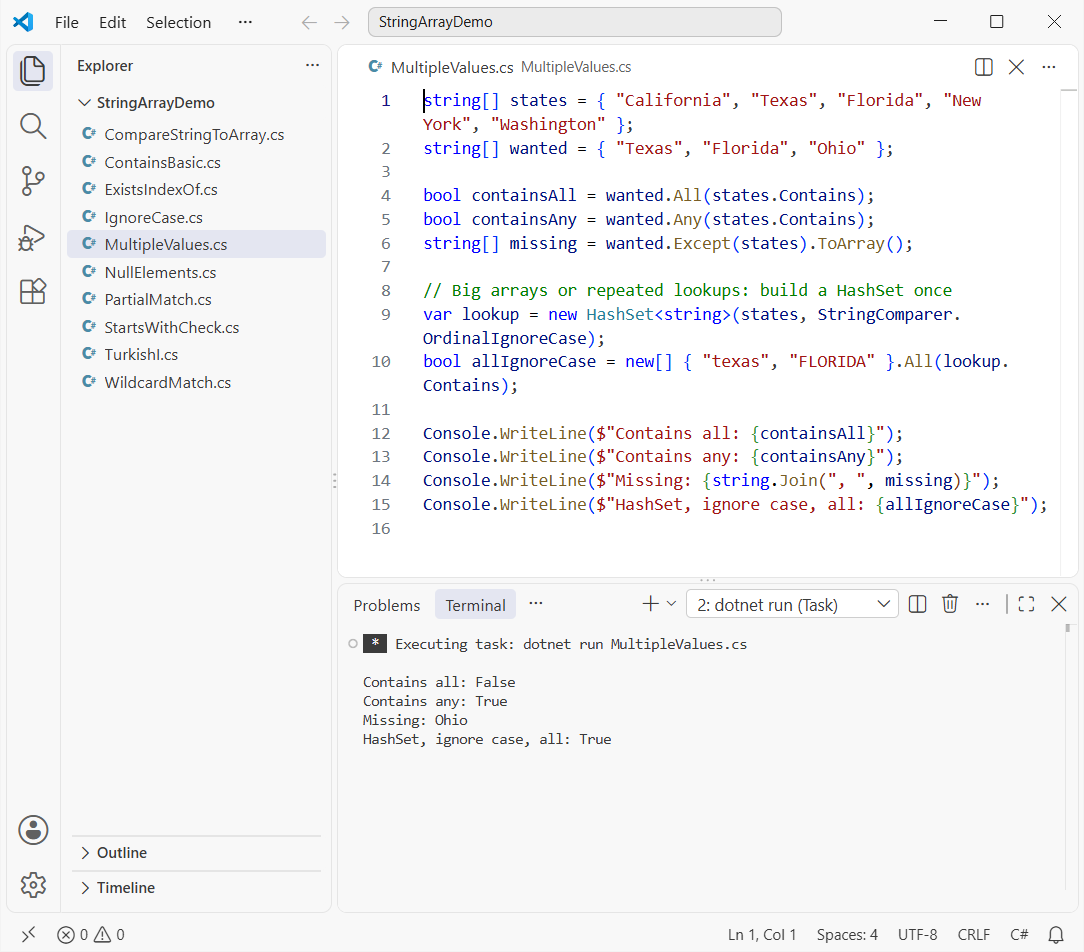Viewport: 1084px width, 952px height.
Task: Click the HashSet comment on line 8
Action: [x=687, y=290]
